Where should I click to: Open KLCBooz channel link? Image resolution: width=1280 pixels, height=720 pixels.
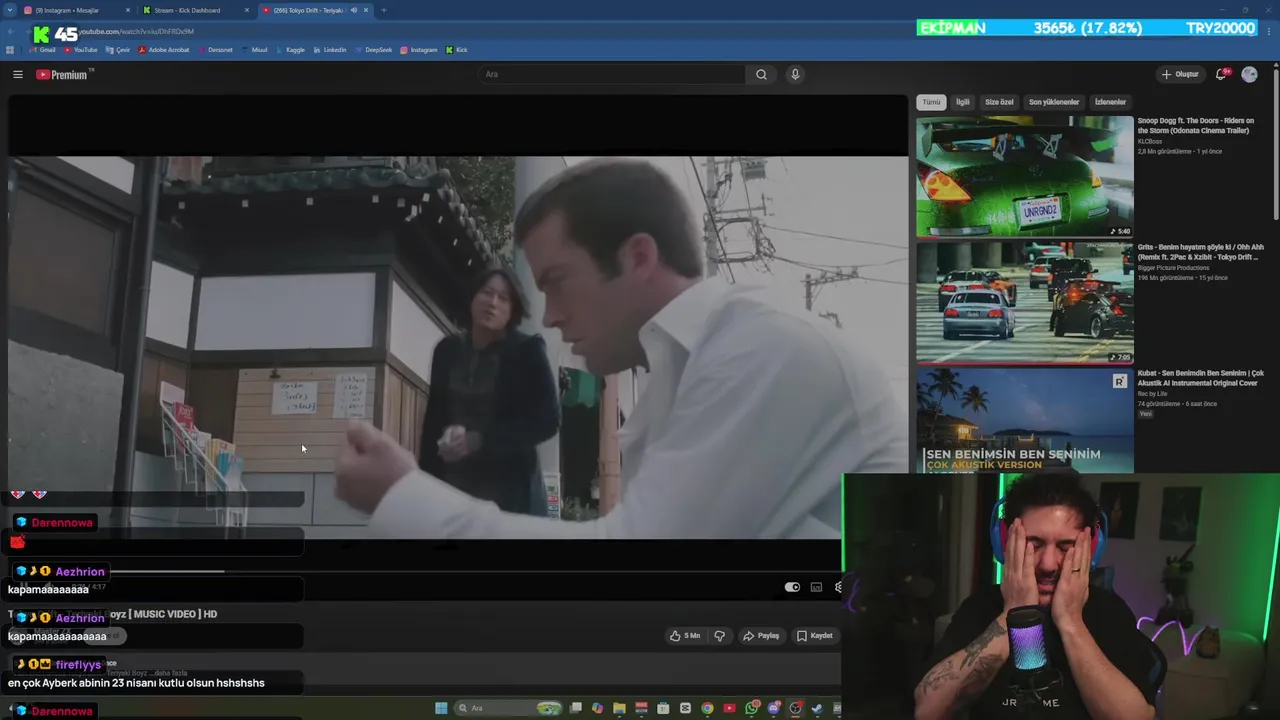click(1150, 142)
